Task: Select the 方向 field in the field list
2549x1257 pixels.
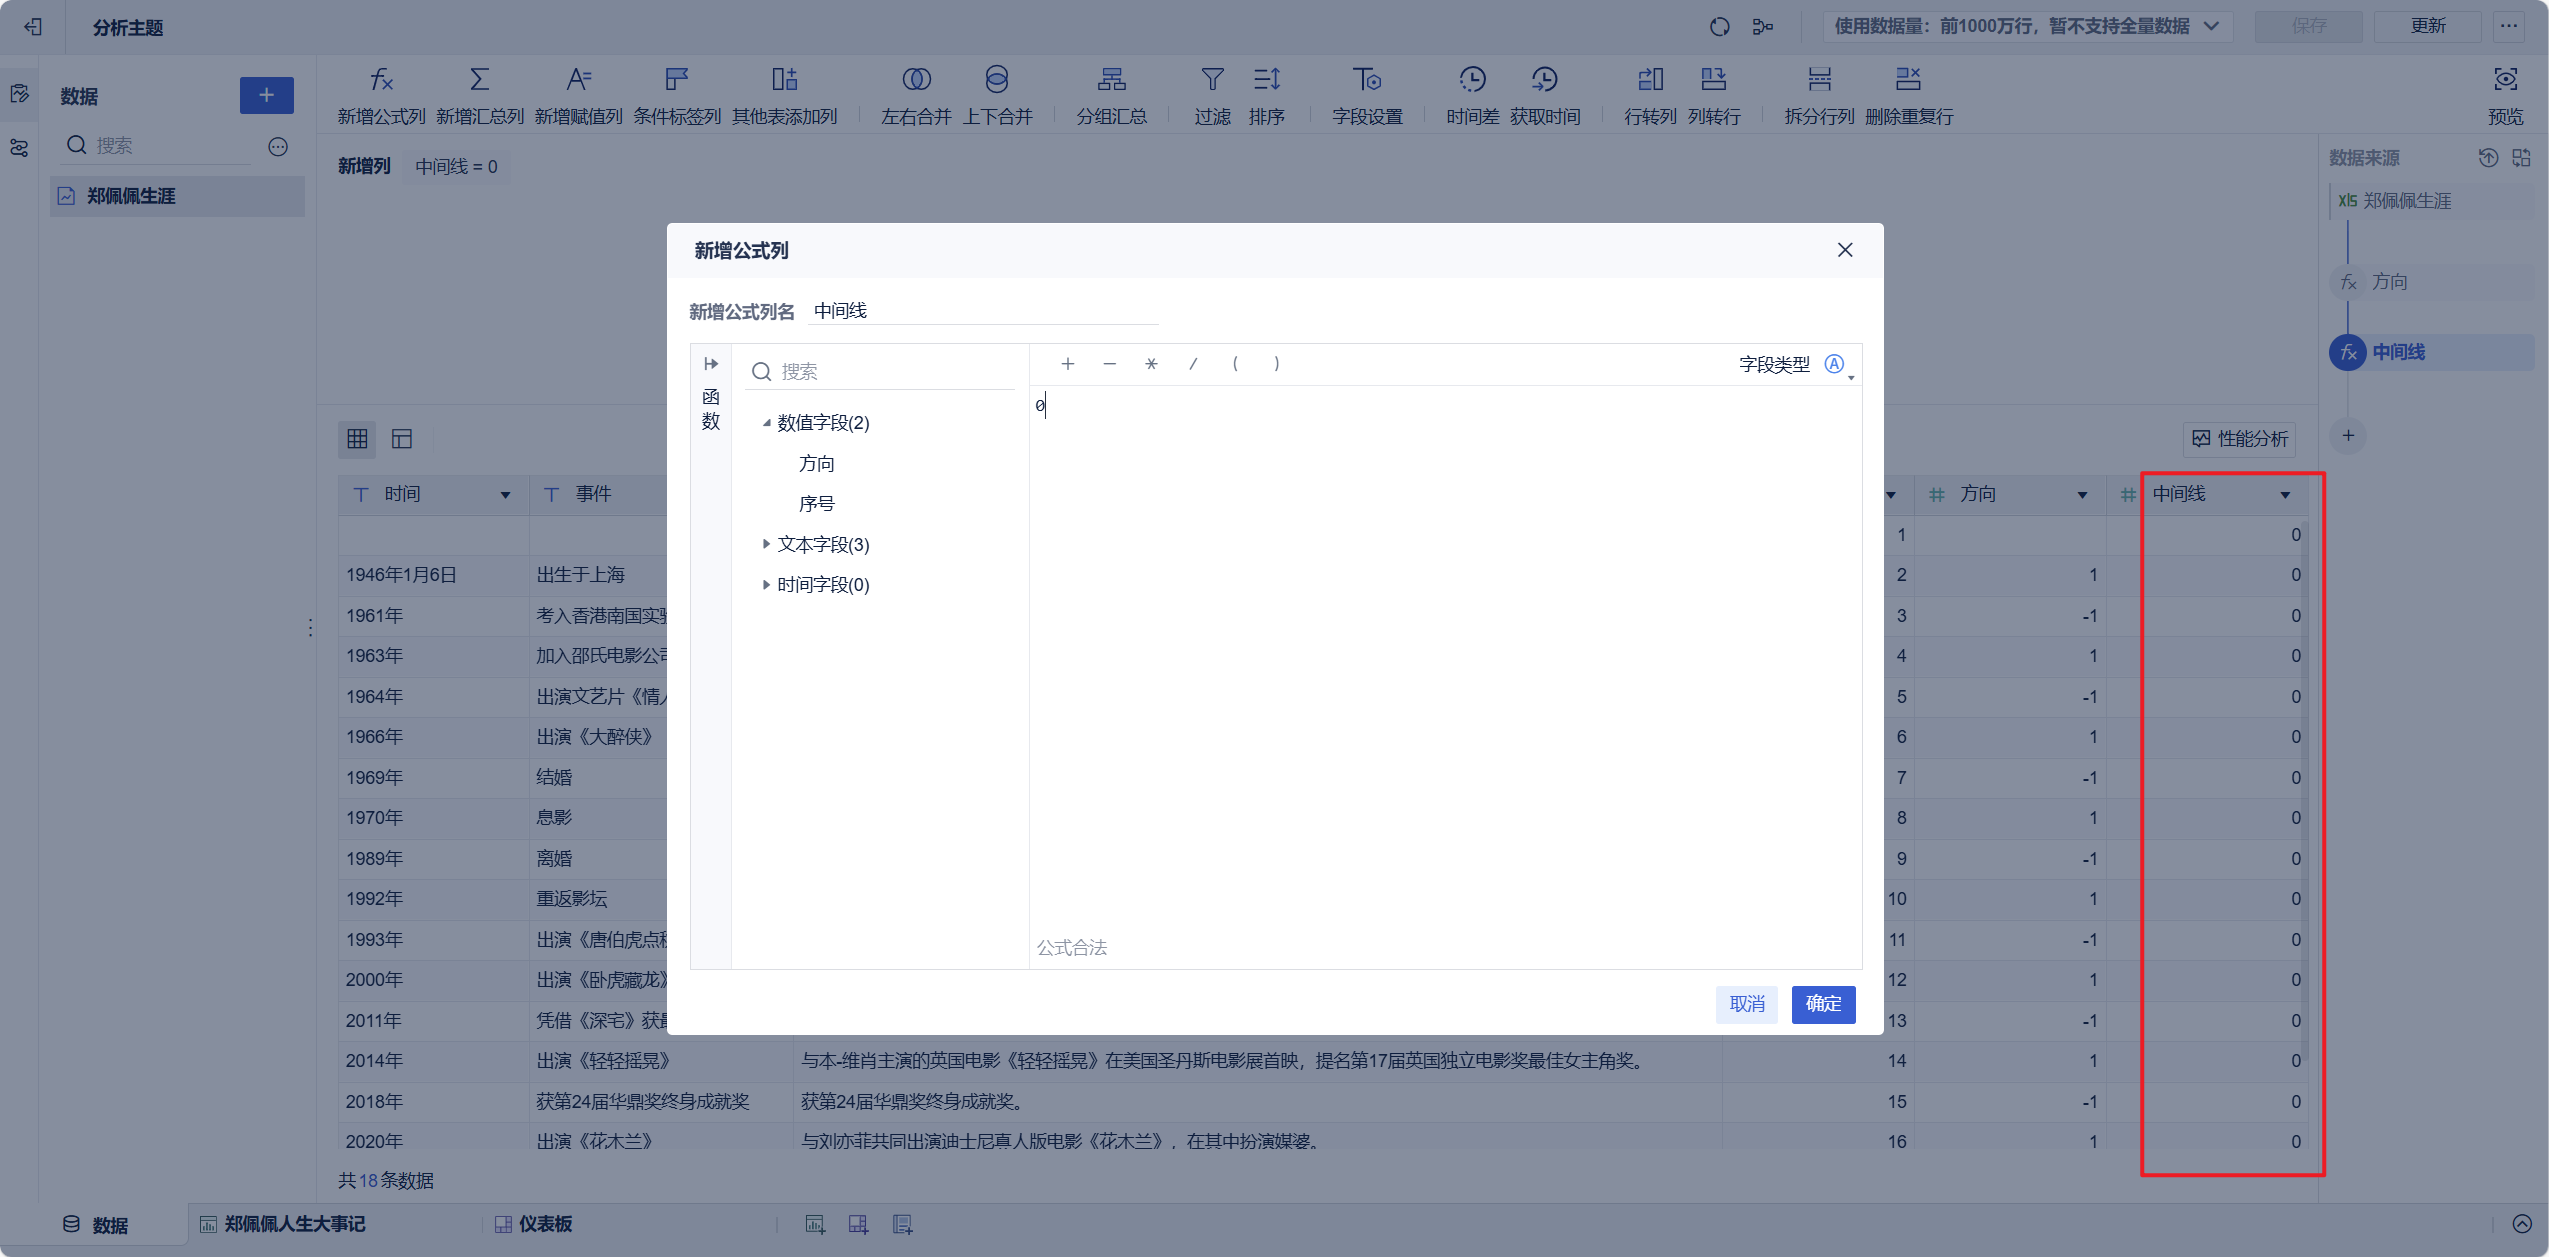Action: (x=816, y=463)
